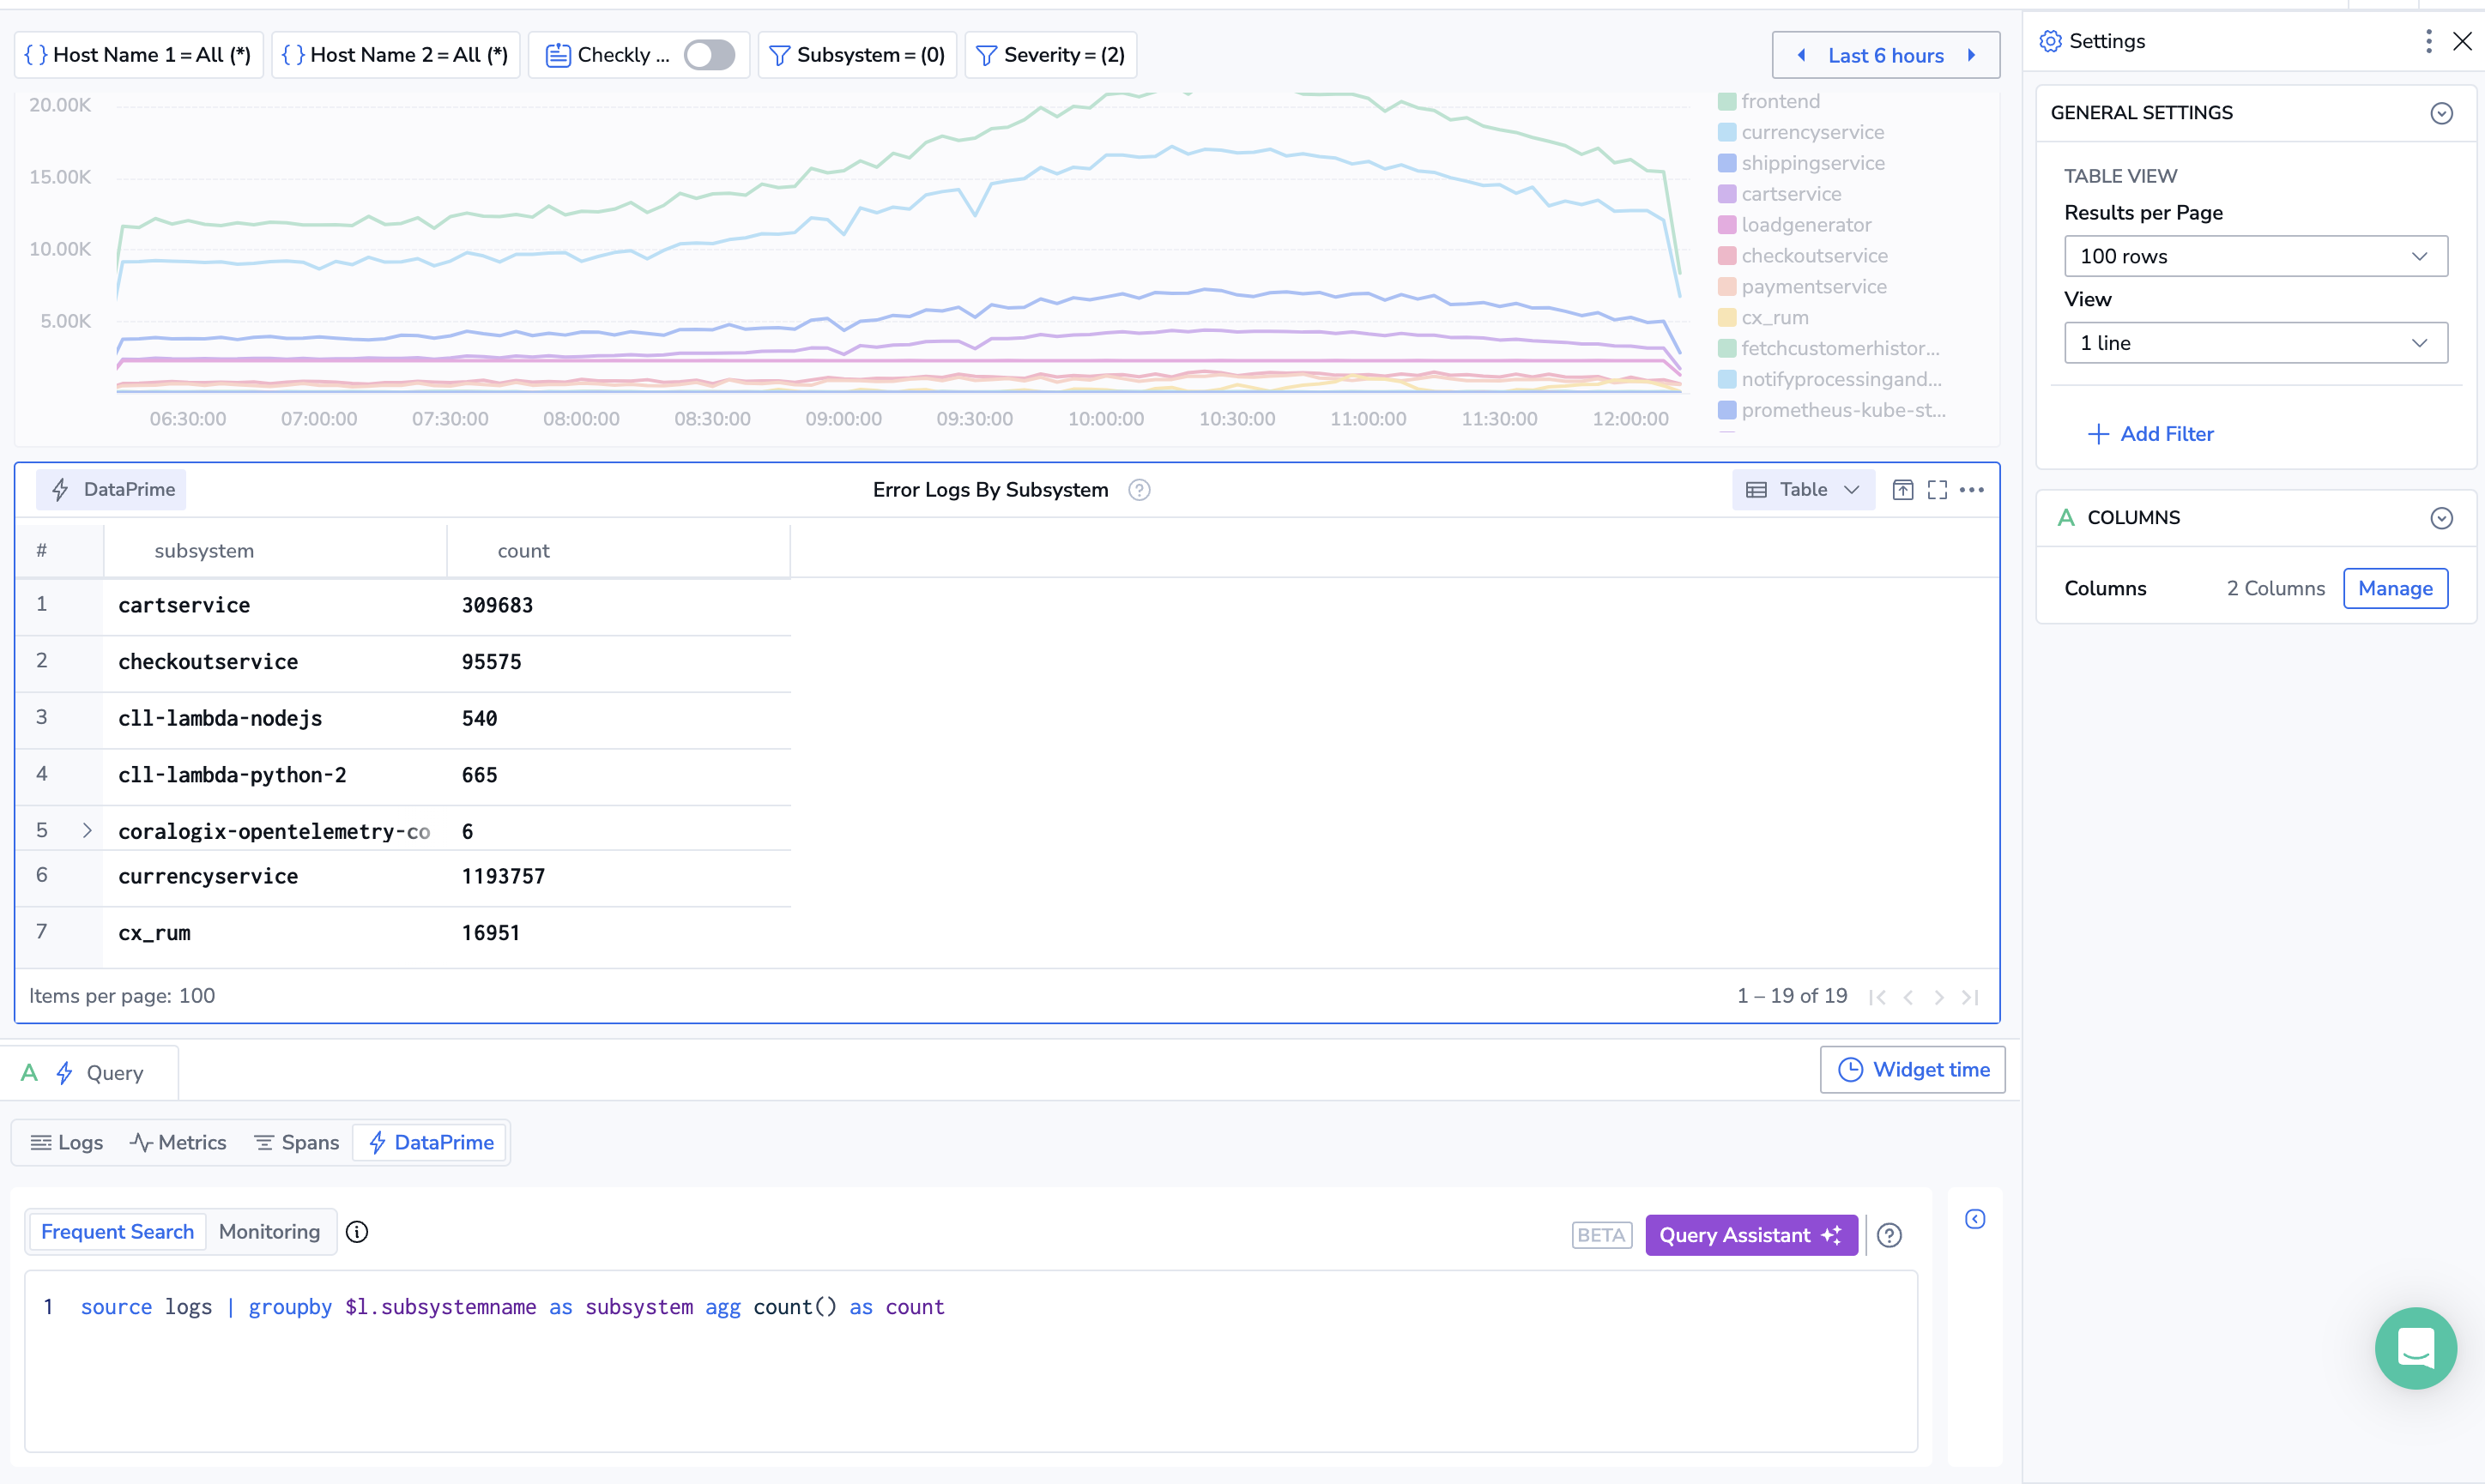Select Frequent Search mode
This screenshot has width=2485, height=1484.
click(x=117, y=1232)
